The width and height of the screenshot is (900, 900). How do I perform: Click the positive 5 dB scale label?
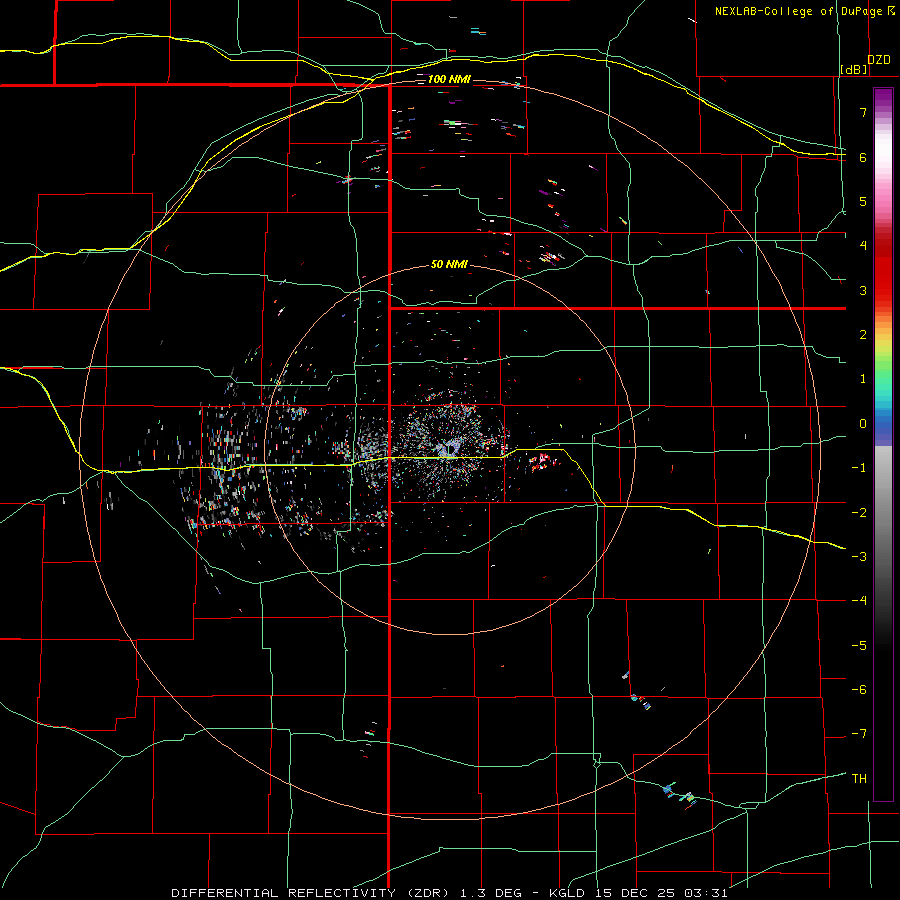pos(863,201)
